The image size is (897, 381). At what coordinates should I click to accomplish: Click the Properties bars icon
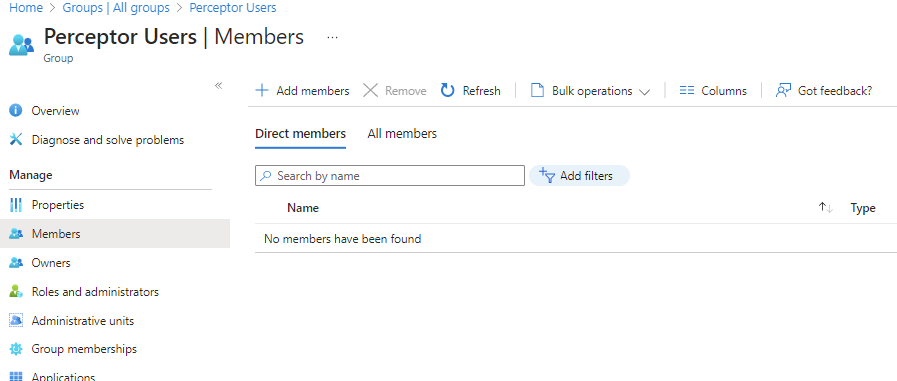pos(16,204)
